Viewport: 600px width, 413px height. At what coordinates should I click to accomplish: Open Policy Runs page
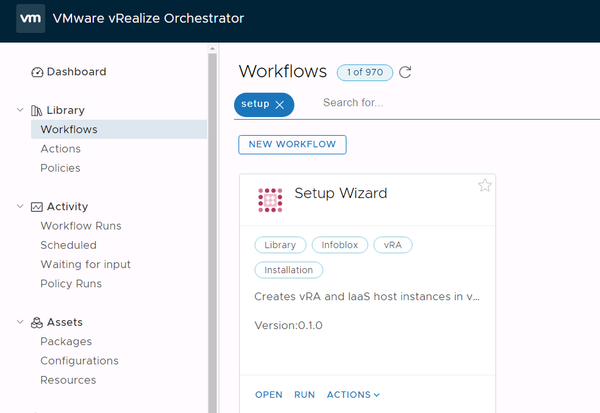(x=71, y=284)
